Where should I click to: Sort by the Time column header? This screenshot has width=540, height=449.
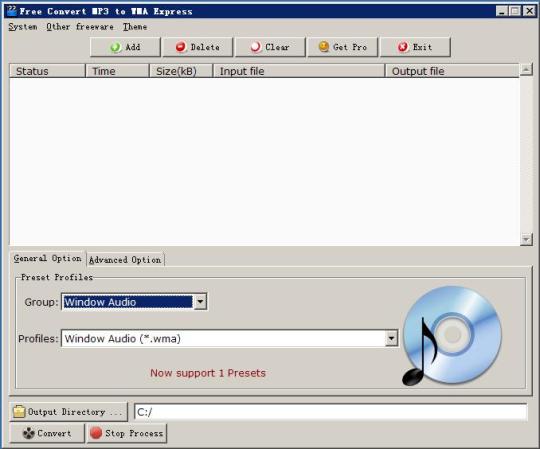click(117, 71)
